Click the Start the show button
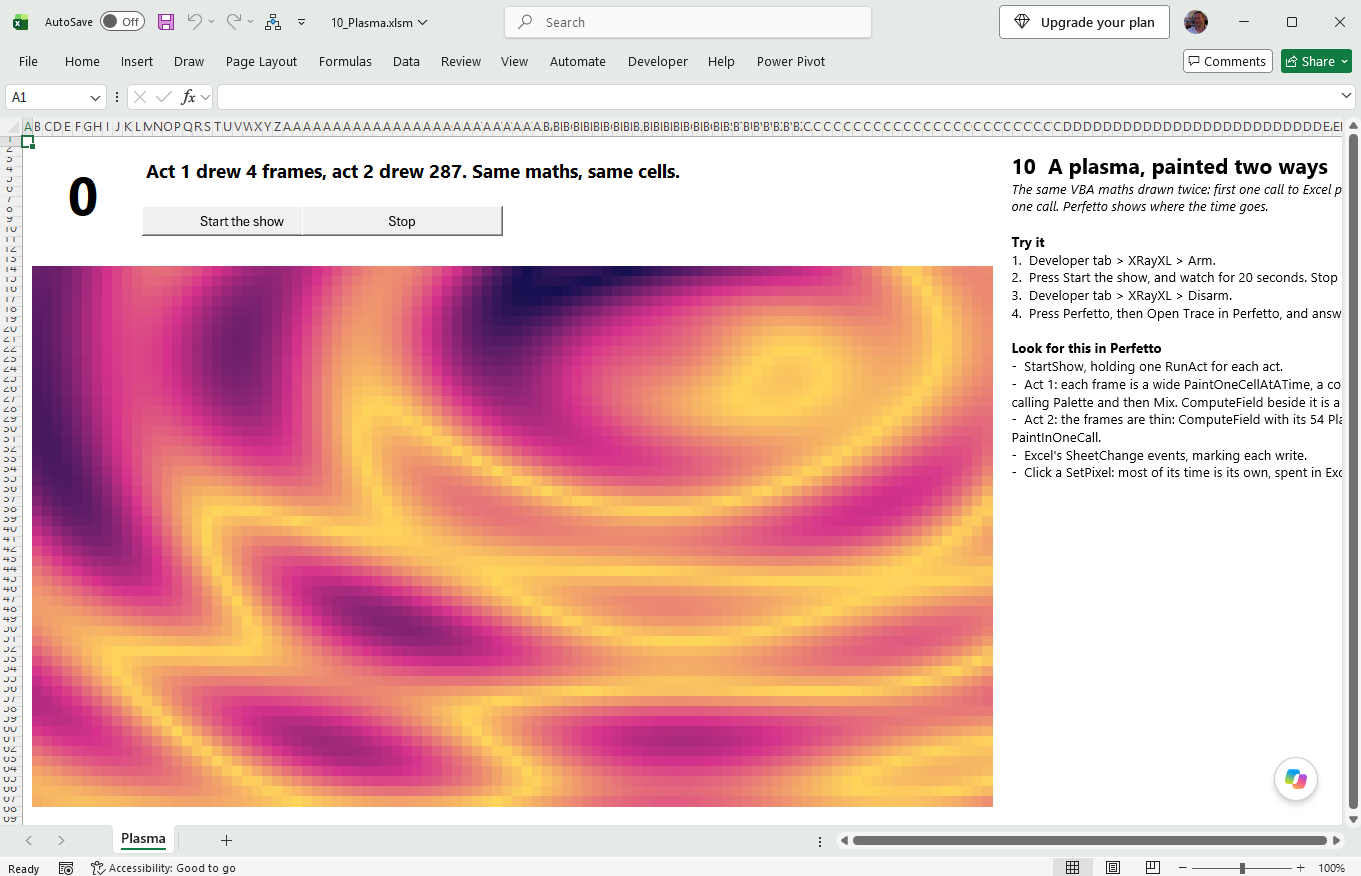 coord(223,221)
